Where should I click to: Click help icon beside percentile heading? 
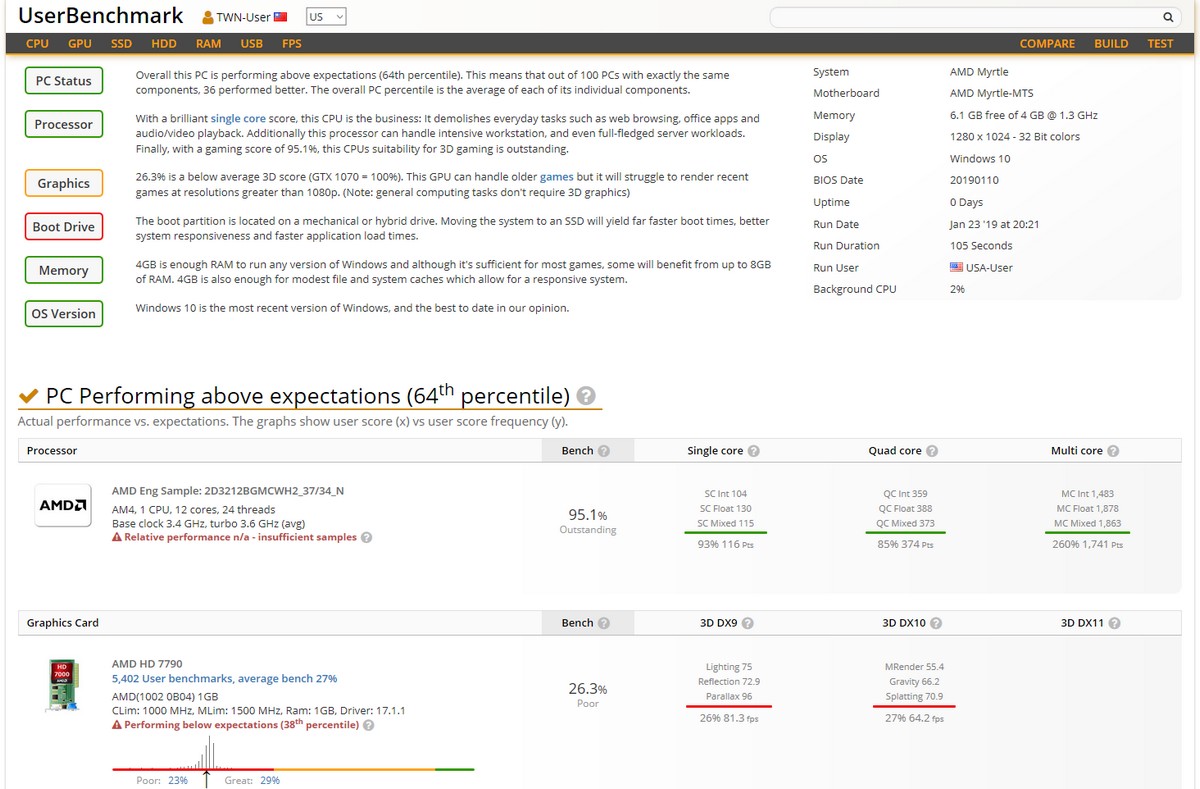[587, 395]
